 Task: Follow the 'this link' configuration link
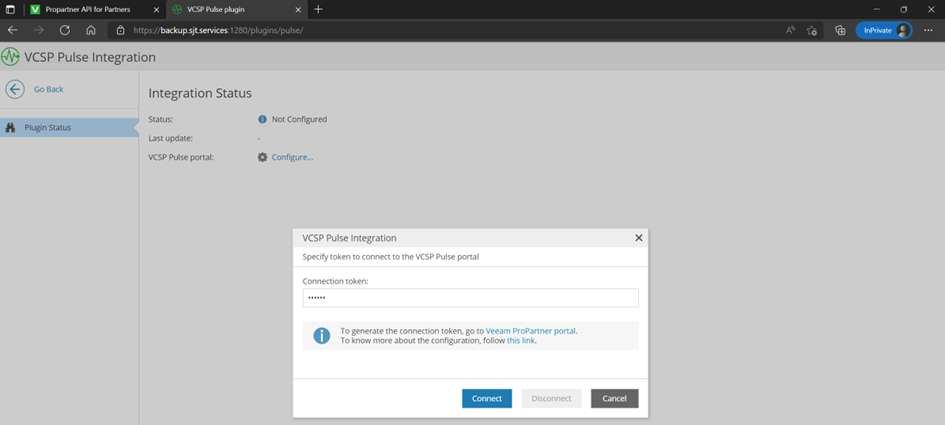coord(521,341)
